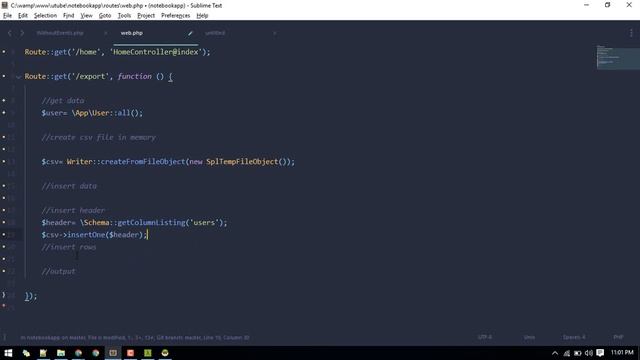
Task: Open the Preferences menu
Action: point(176,16)
